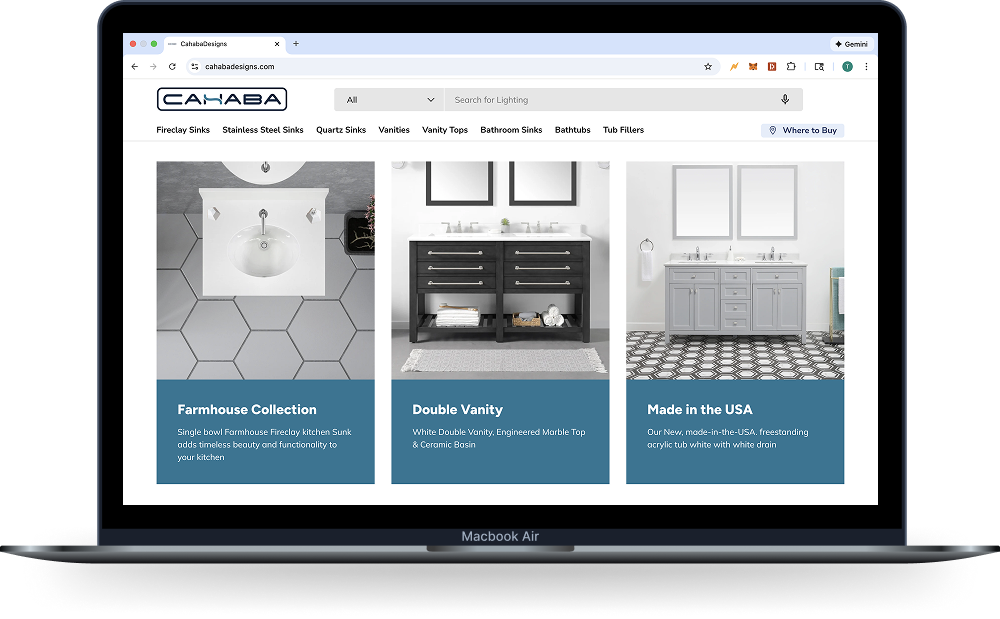This screenshot has width=1000, height=619.
Task: Open the MetaMask fox extension icon
Action: 752,67
